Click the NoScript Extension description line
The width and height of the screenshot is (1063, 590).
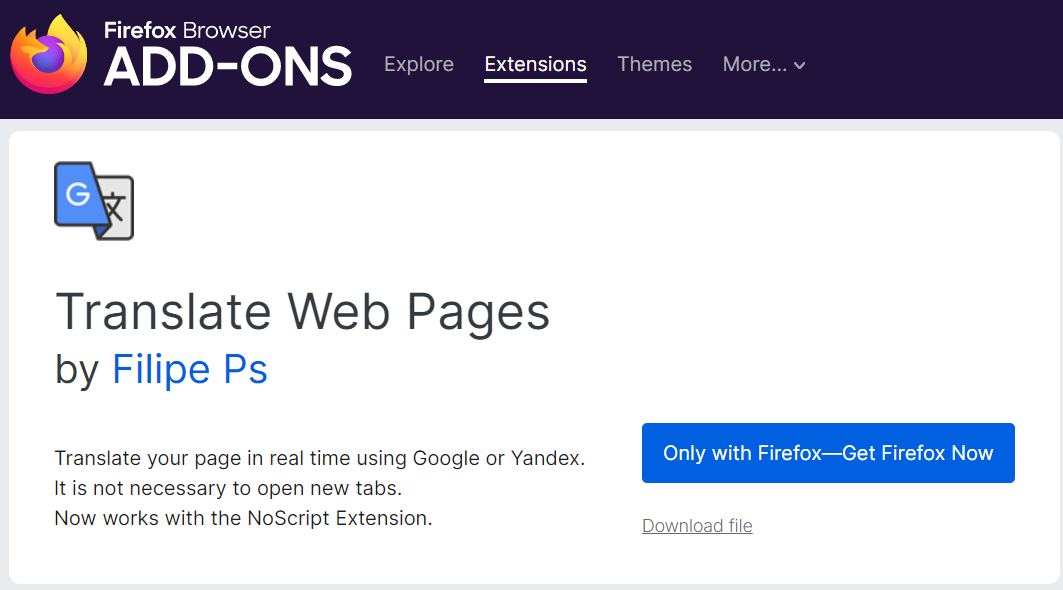(243, 518)
